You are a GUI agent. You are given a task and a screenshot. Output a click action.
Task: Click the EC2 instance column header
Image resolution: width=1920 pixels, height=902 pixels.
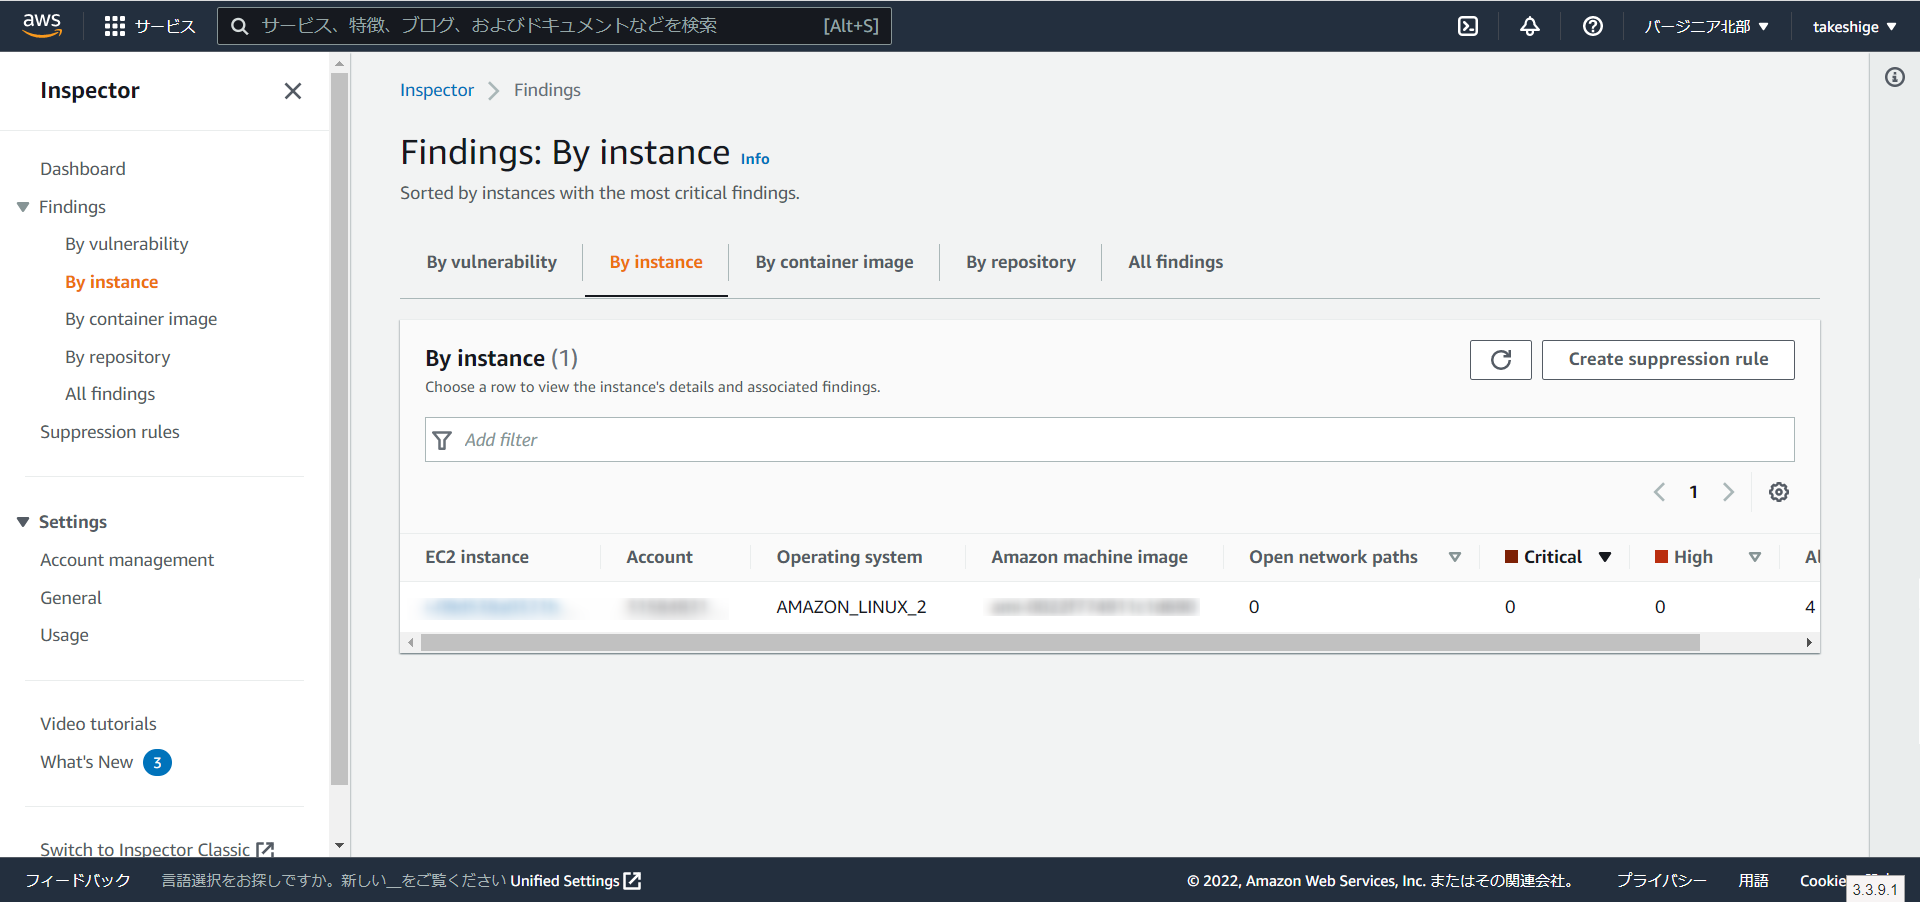coord(477,557)
